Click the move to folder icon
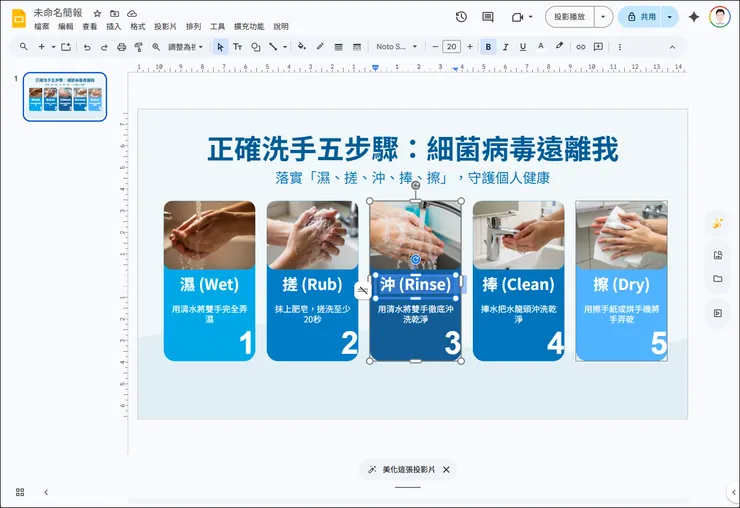Image resolution: width=740 pixels, height=508 pixels. pyautogui.click(x=114, y=13)
